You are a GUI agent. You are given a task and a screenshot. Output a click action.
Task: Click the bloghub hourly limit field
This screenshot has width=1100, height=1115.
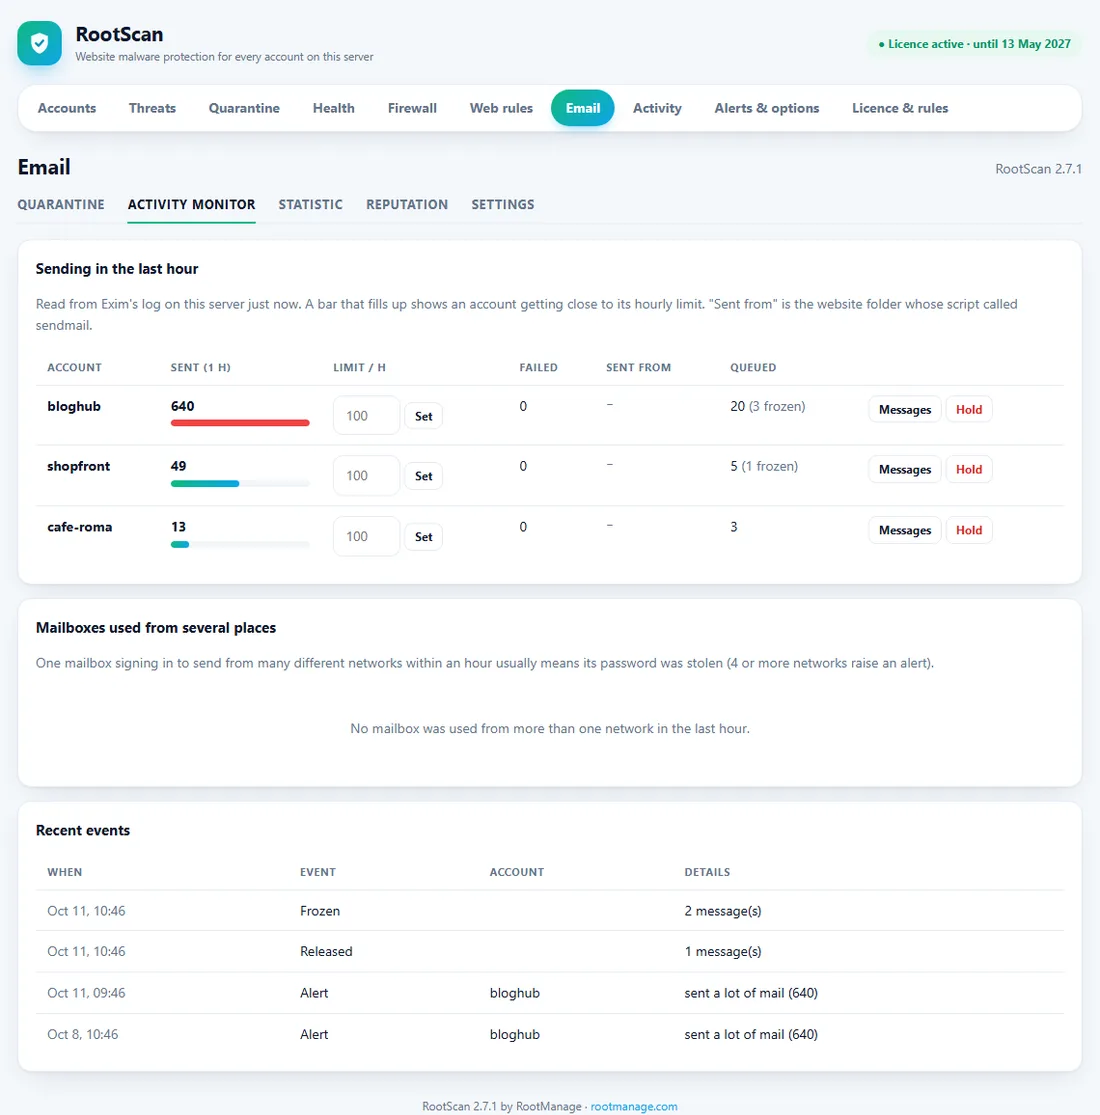click(x=366, y=415)
